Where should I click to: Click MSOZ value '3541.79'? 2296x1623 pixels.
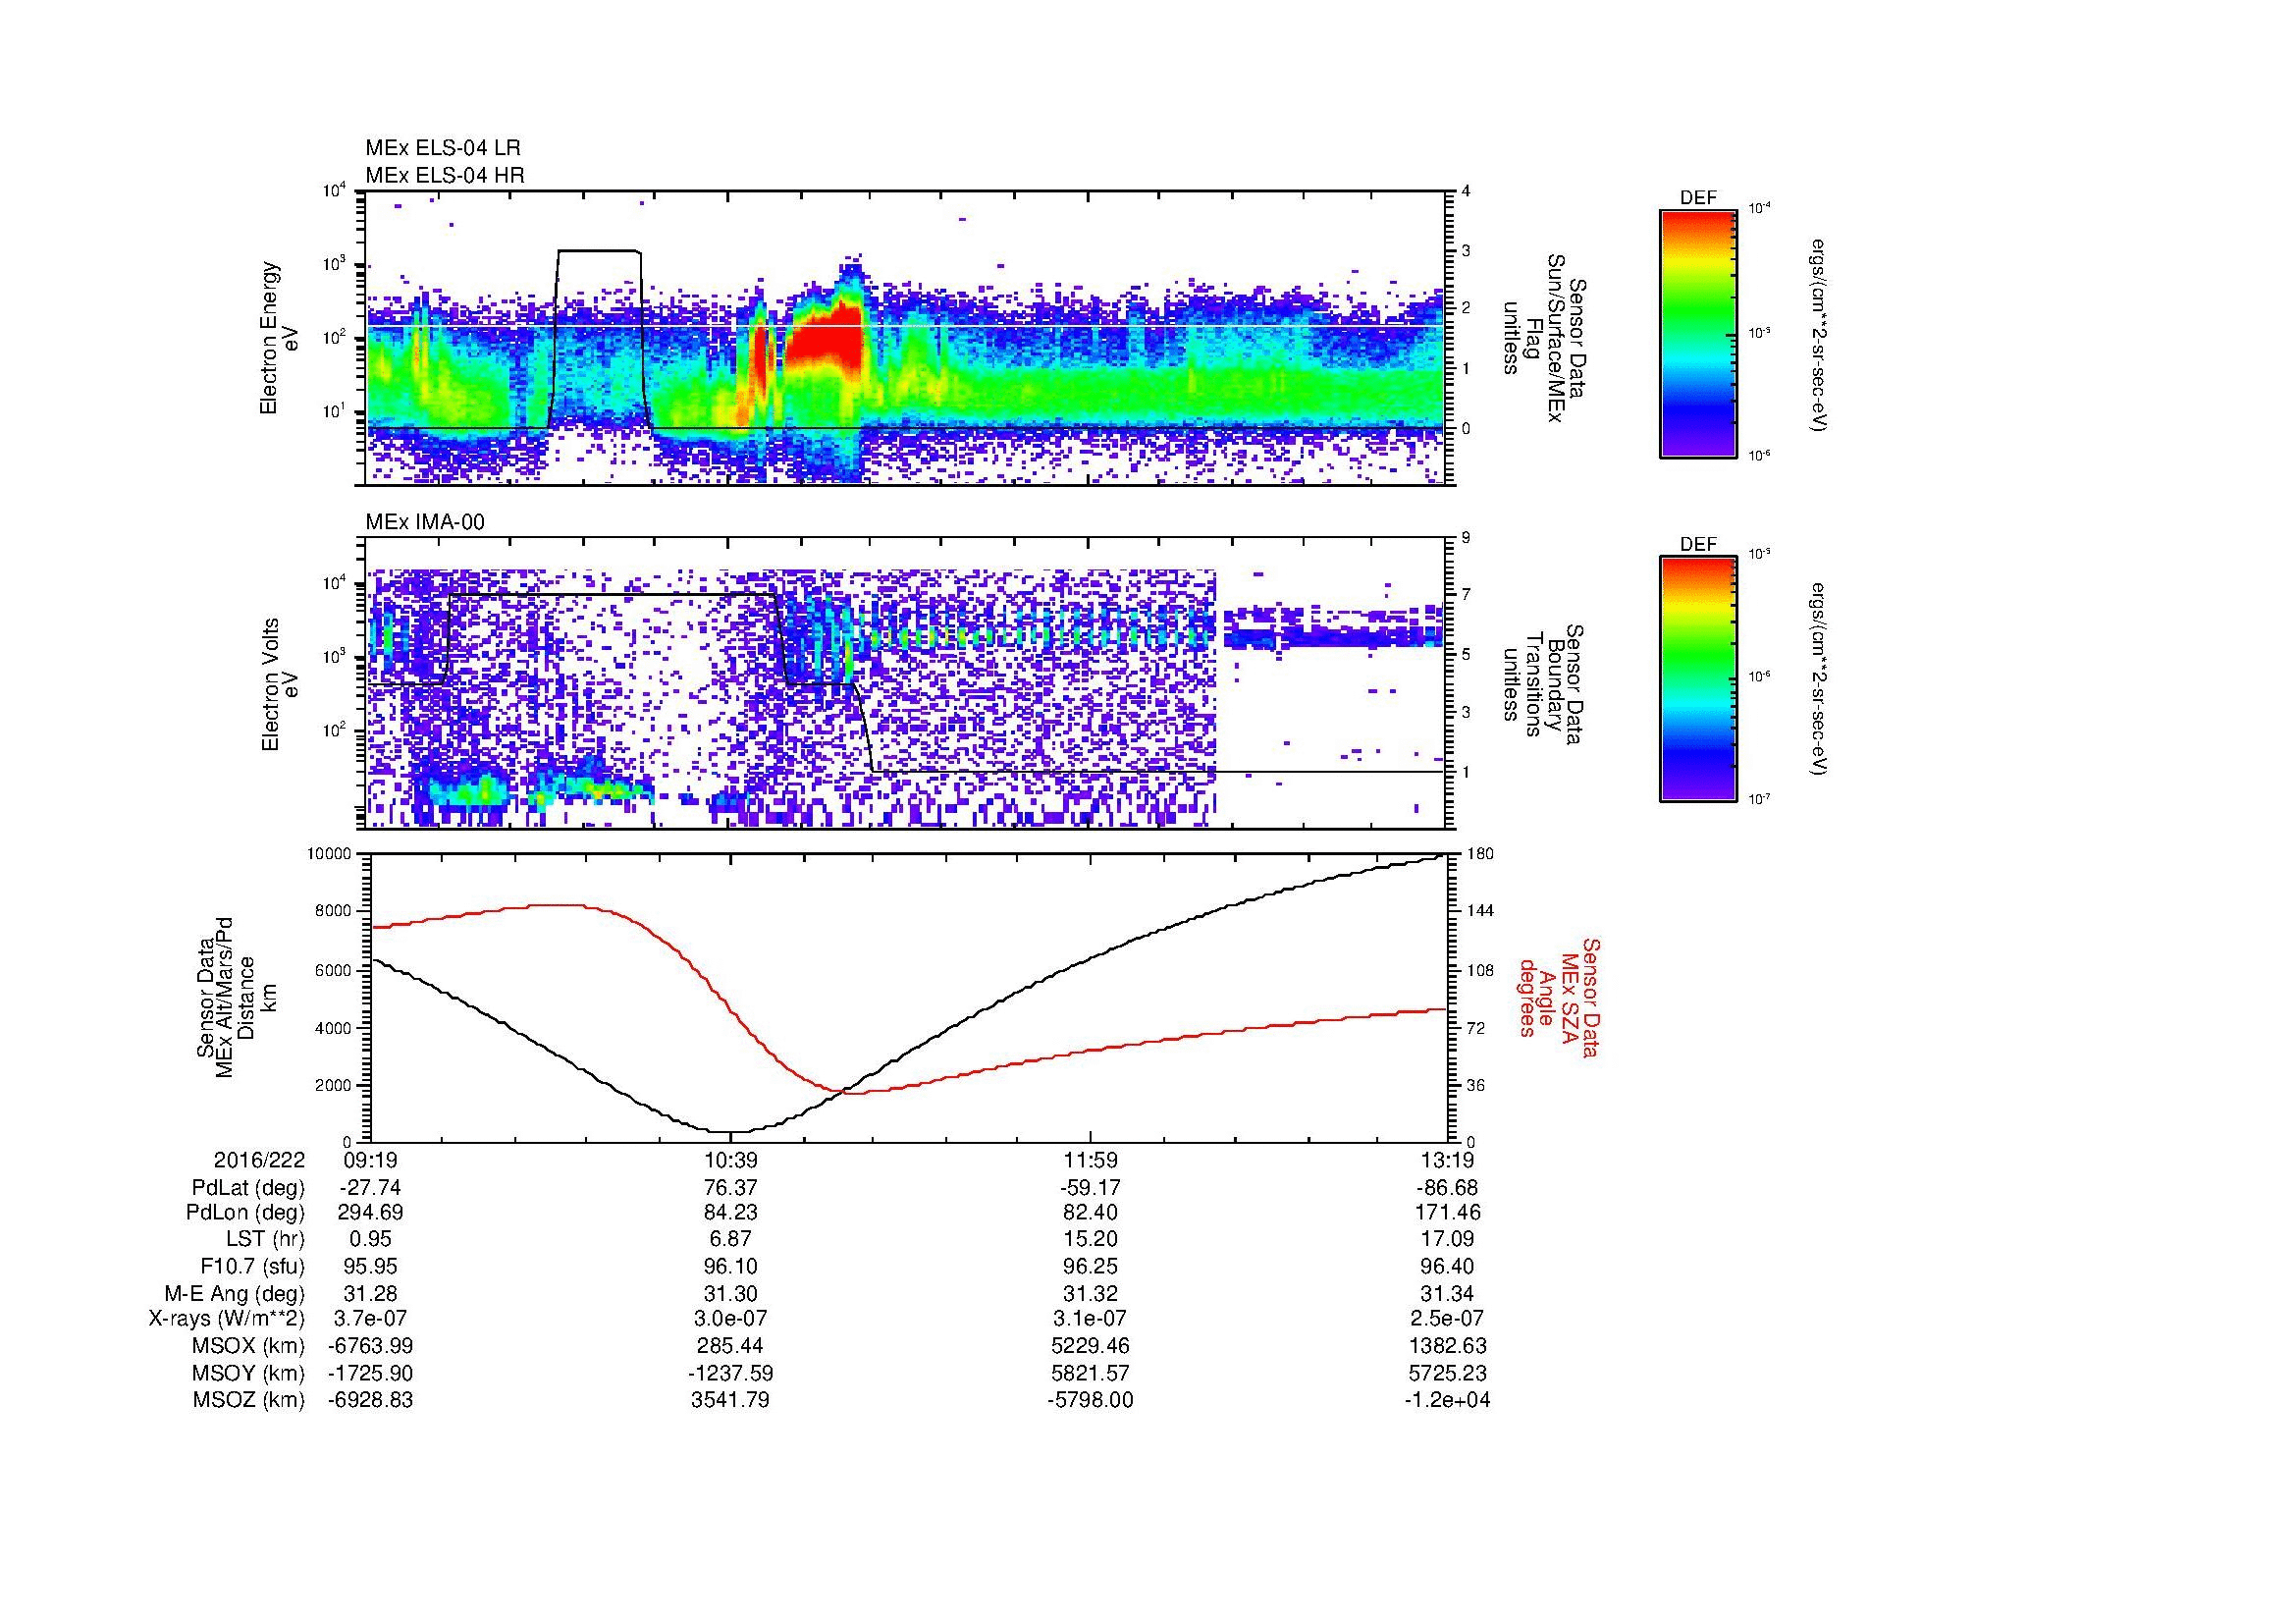coord(731,1400)
